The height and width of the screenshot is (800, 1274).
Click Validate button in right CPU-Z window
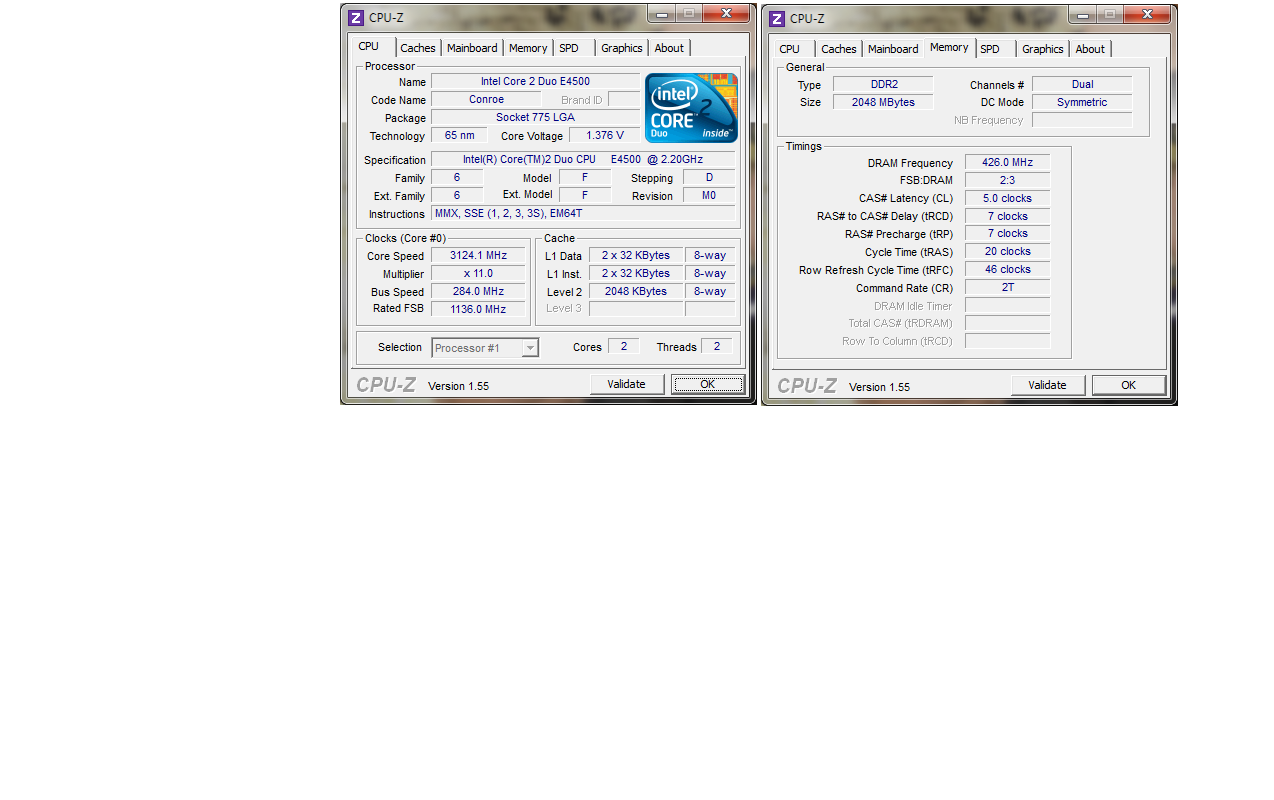(1048, 386)
